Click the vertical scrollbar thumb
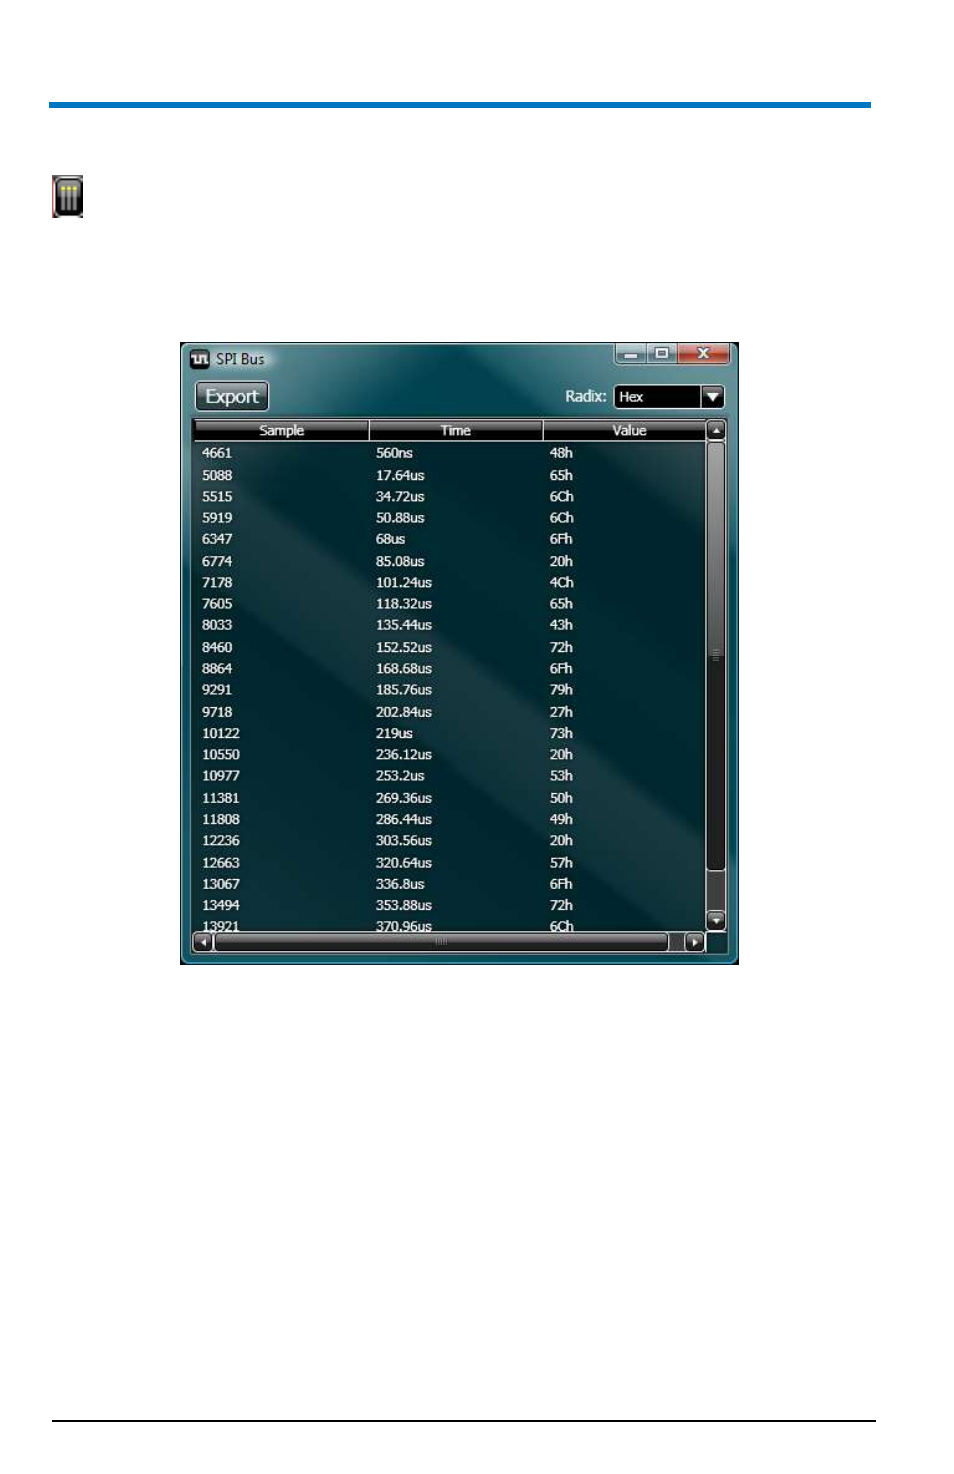This screenshot has width=954, height=1474. (x=716, y=656)
